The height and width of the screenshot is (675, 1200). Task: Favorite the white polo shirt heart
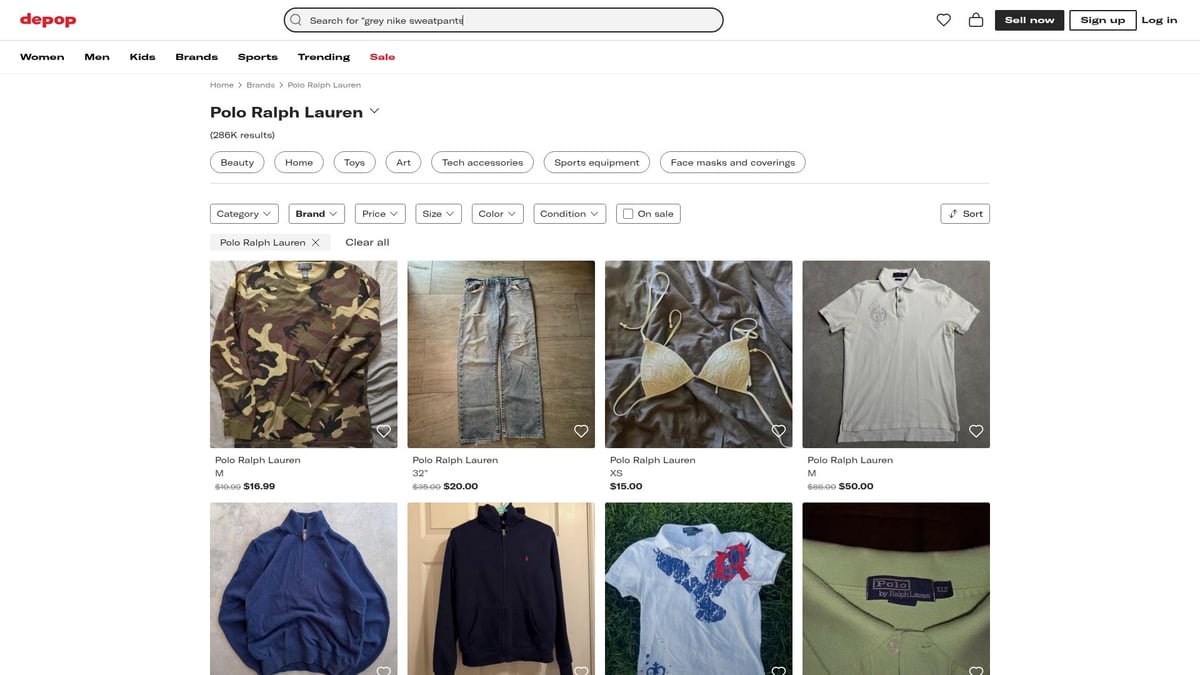tap(976, 431)
